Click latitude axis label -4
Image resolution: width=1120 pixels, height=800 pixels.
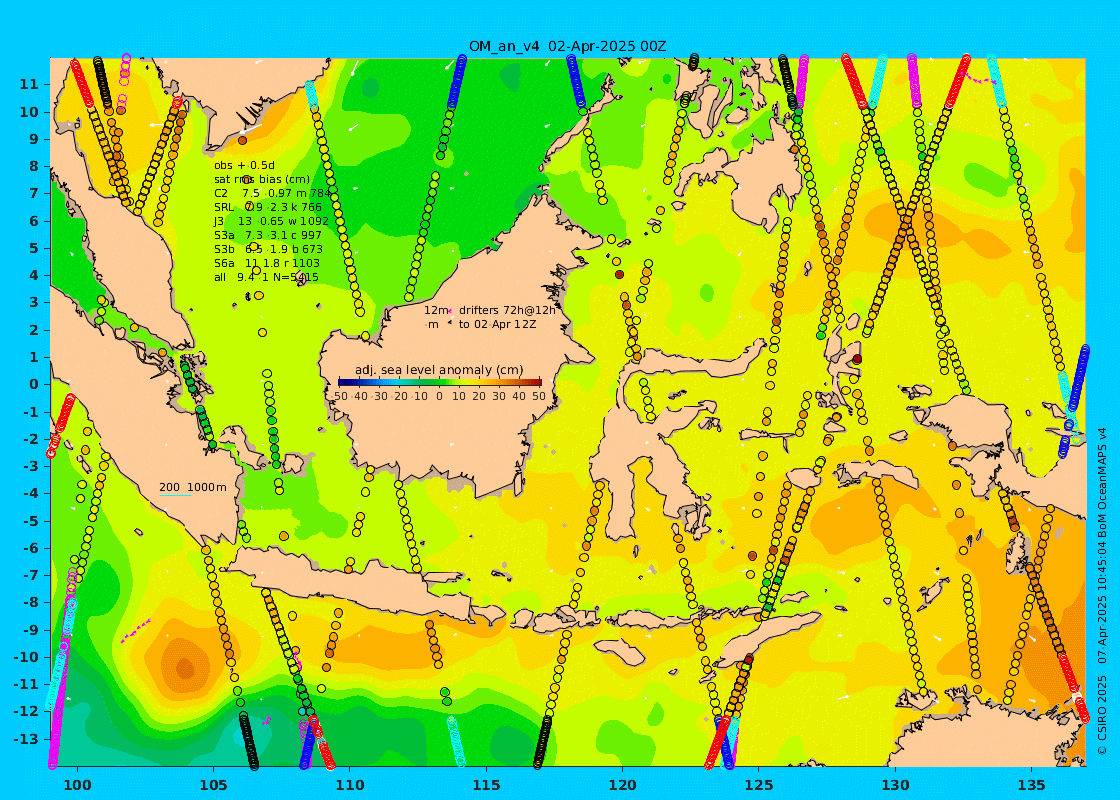(30, 494)
